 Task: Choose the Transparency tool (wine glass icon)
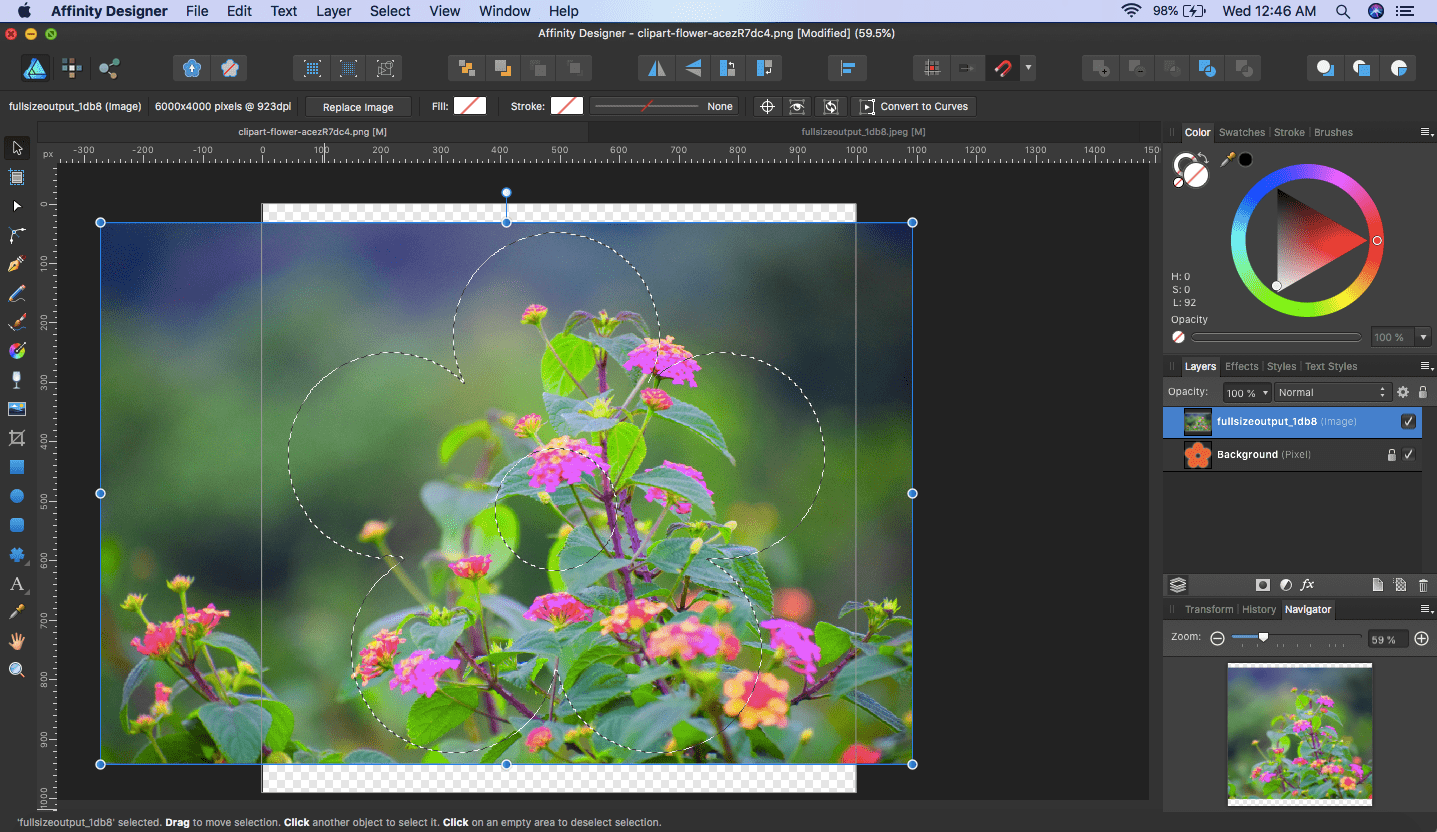pos(17,380)
